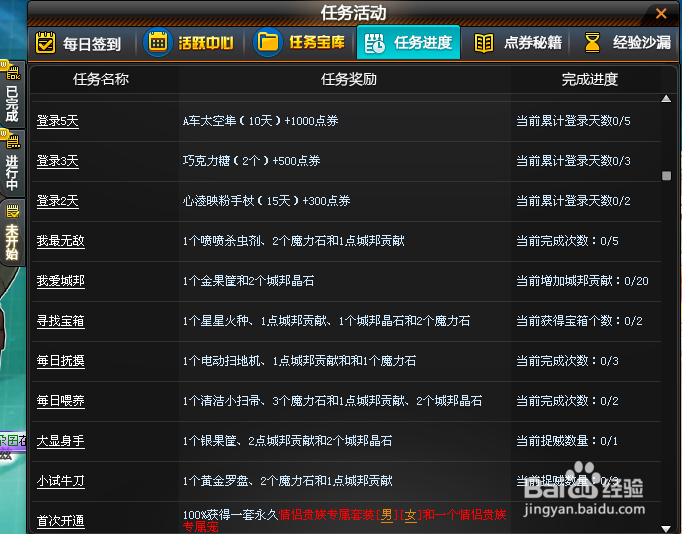Open the 大显身手 task link
This screenshot has width=682, height=534.
click(x=60, y=441)
